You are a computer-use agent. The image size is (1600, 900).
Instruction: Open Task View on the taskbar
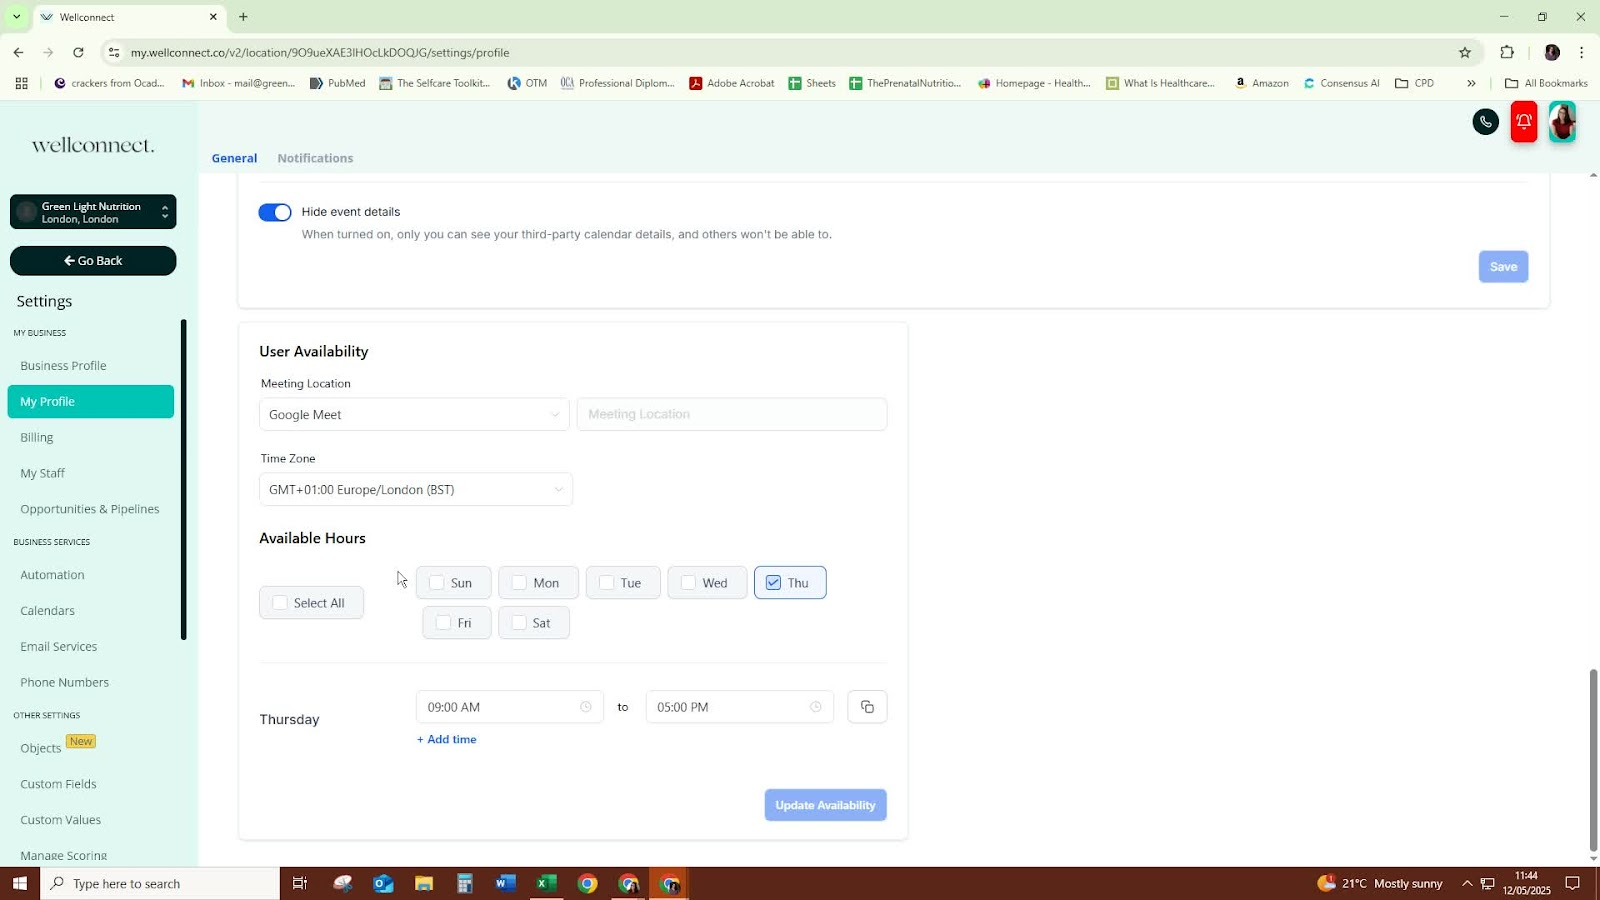300,883
